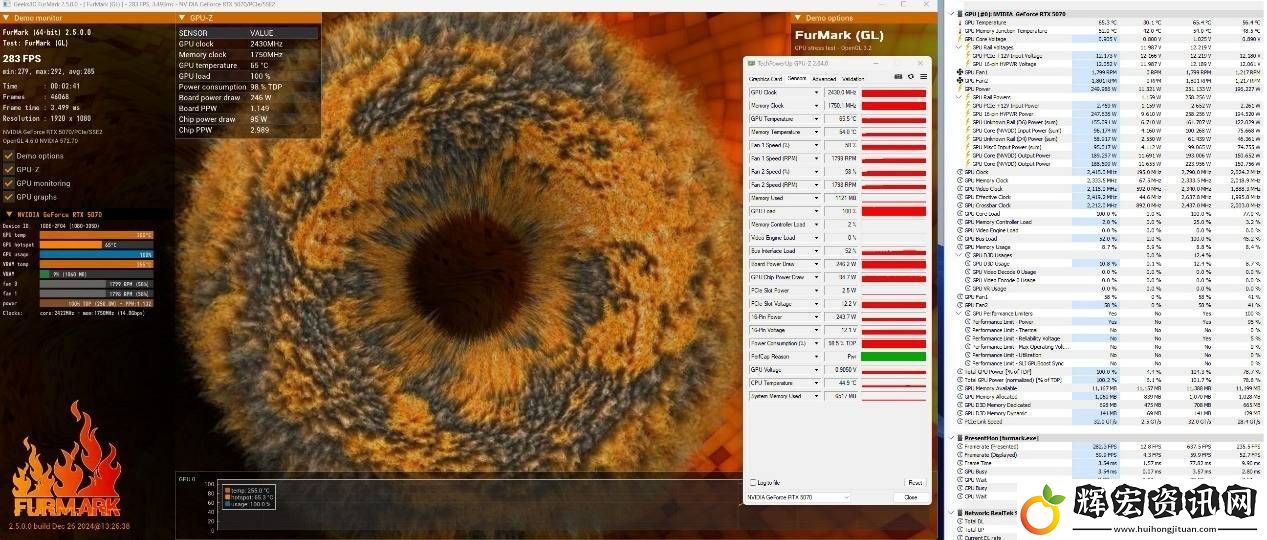Click the Reset button in GPU-Z
This screenshot has width=1267, height=540.
914,482
